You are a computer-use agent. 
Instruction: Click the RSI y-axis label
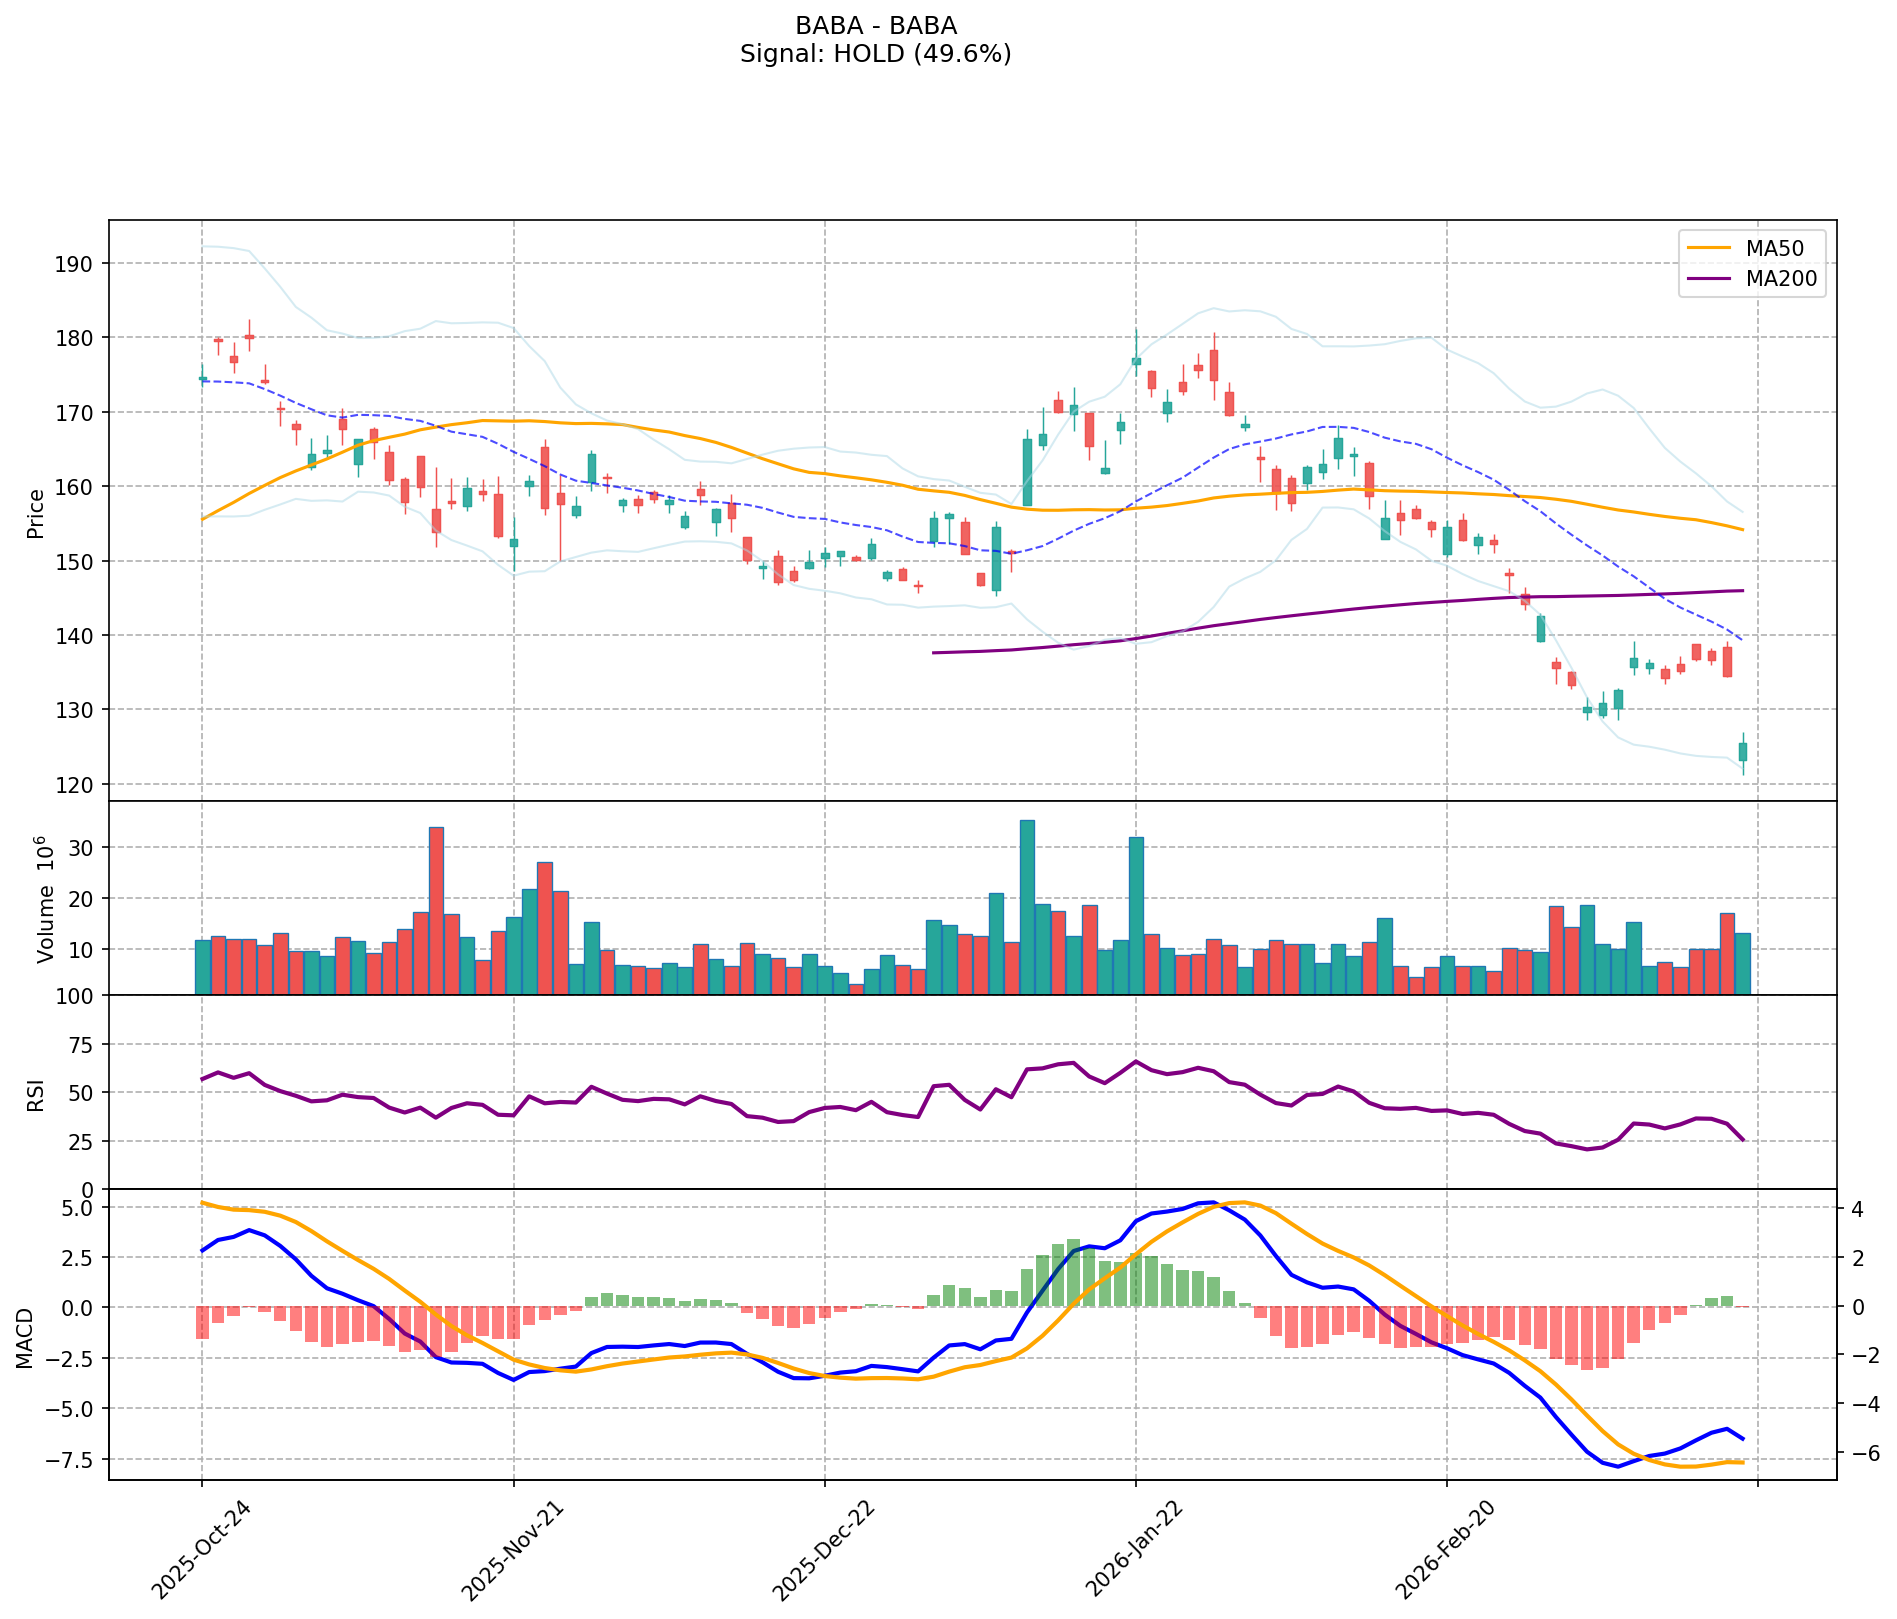36,1093
